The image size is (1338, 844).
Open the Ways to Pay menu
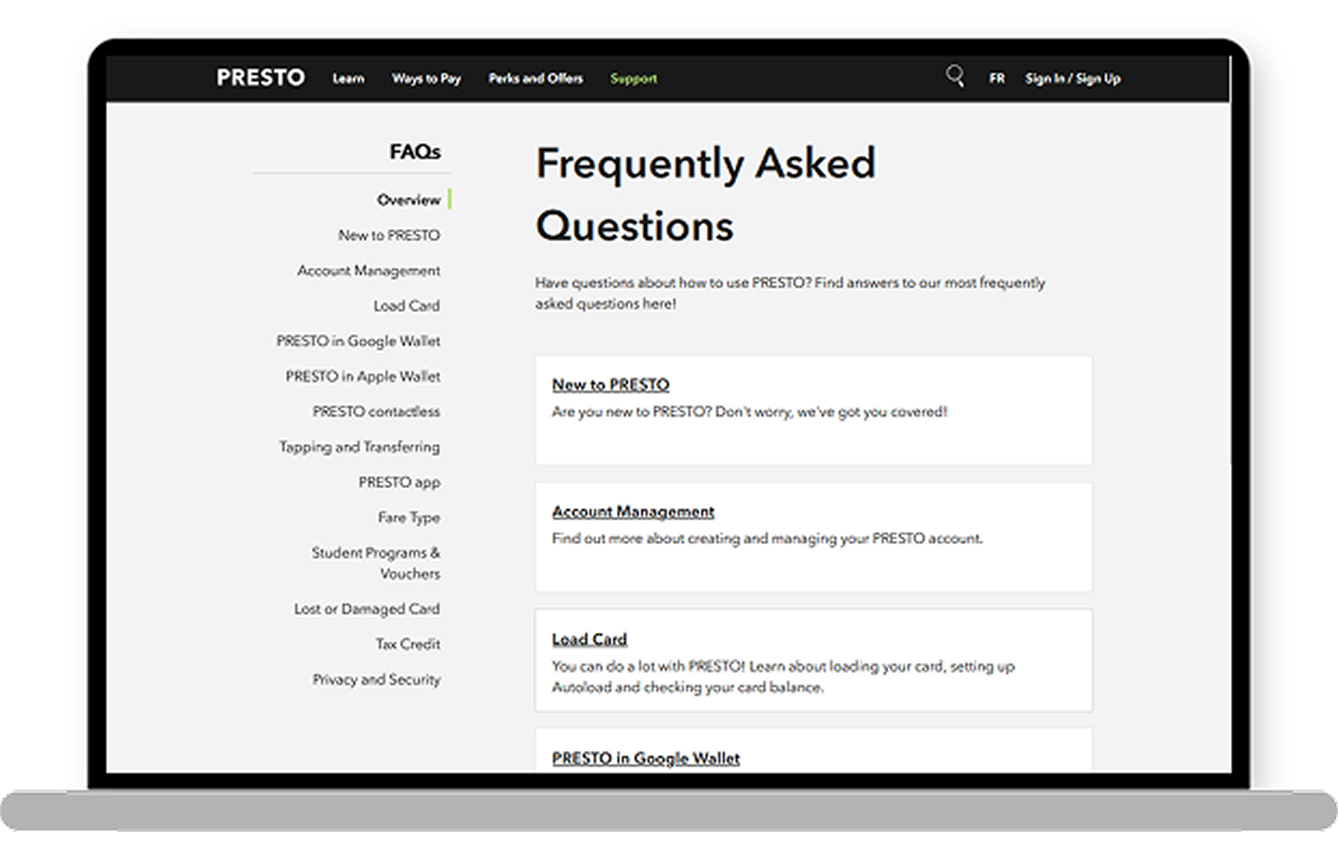[426, 78]
